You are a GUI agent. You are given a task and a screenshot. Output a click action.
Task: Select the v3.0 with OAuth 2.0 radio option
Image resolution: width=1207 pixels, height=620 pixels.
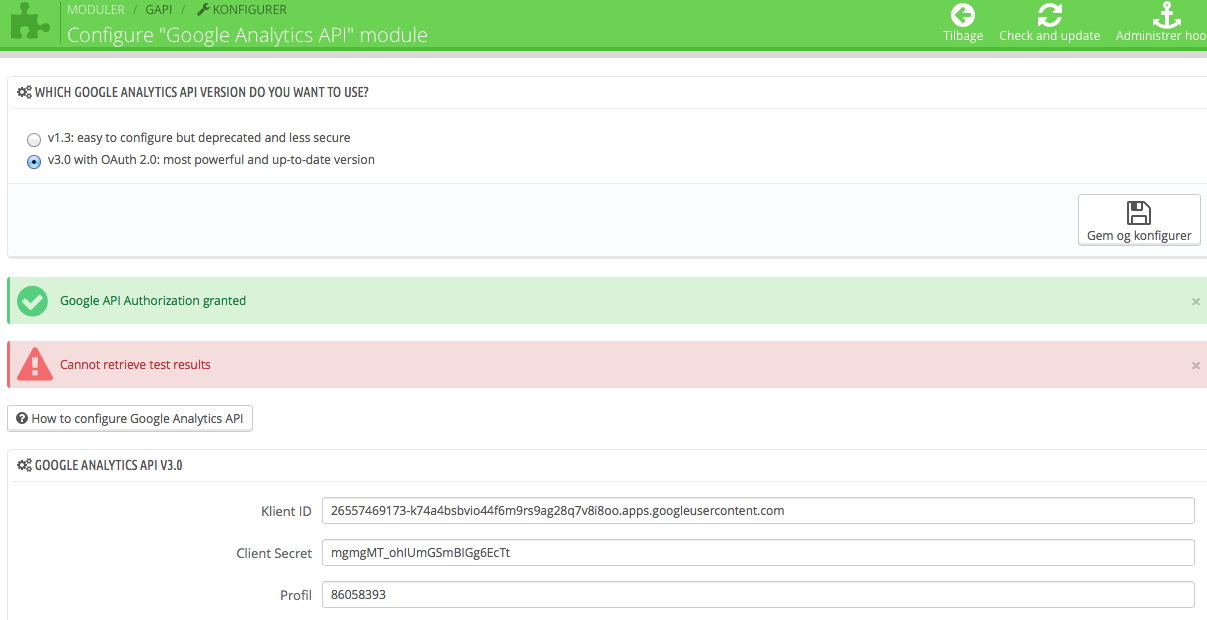point(34,162)
